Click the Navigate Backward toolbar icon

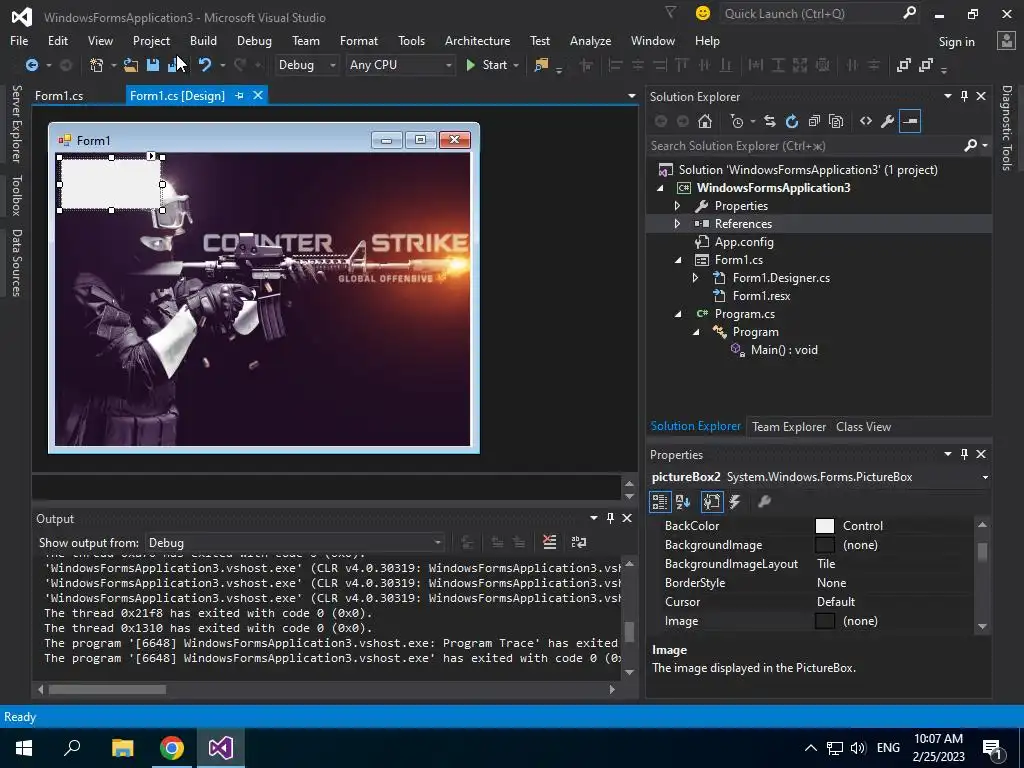click(31, 65)
